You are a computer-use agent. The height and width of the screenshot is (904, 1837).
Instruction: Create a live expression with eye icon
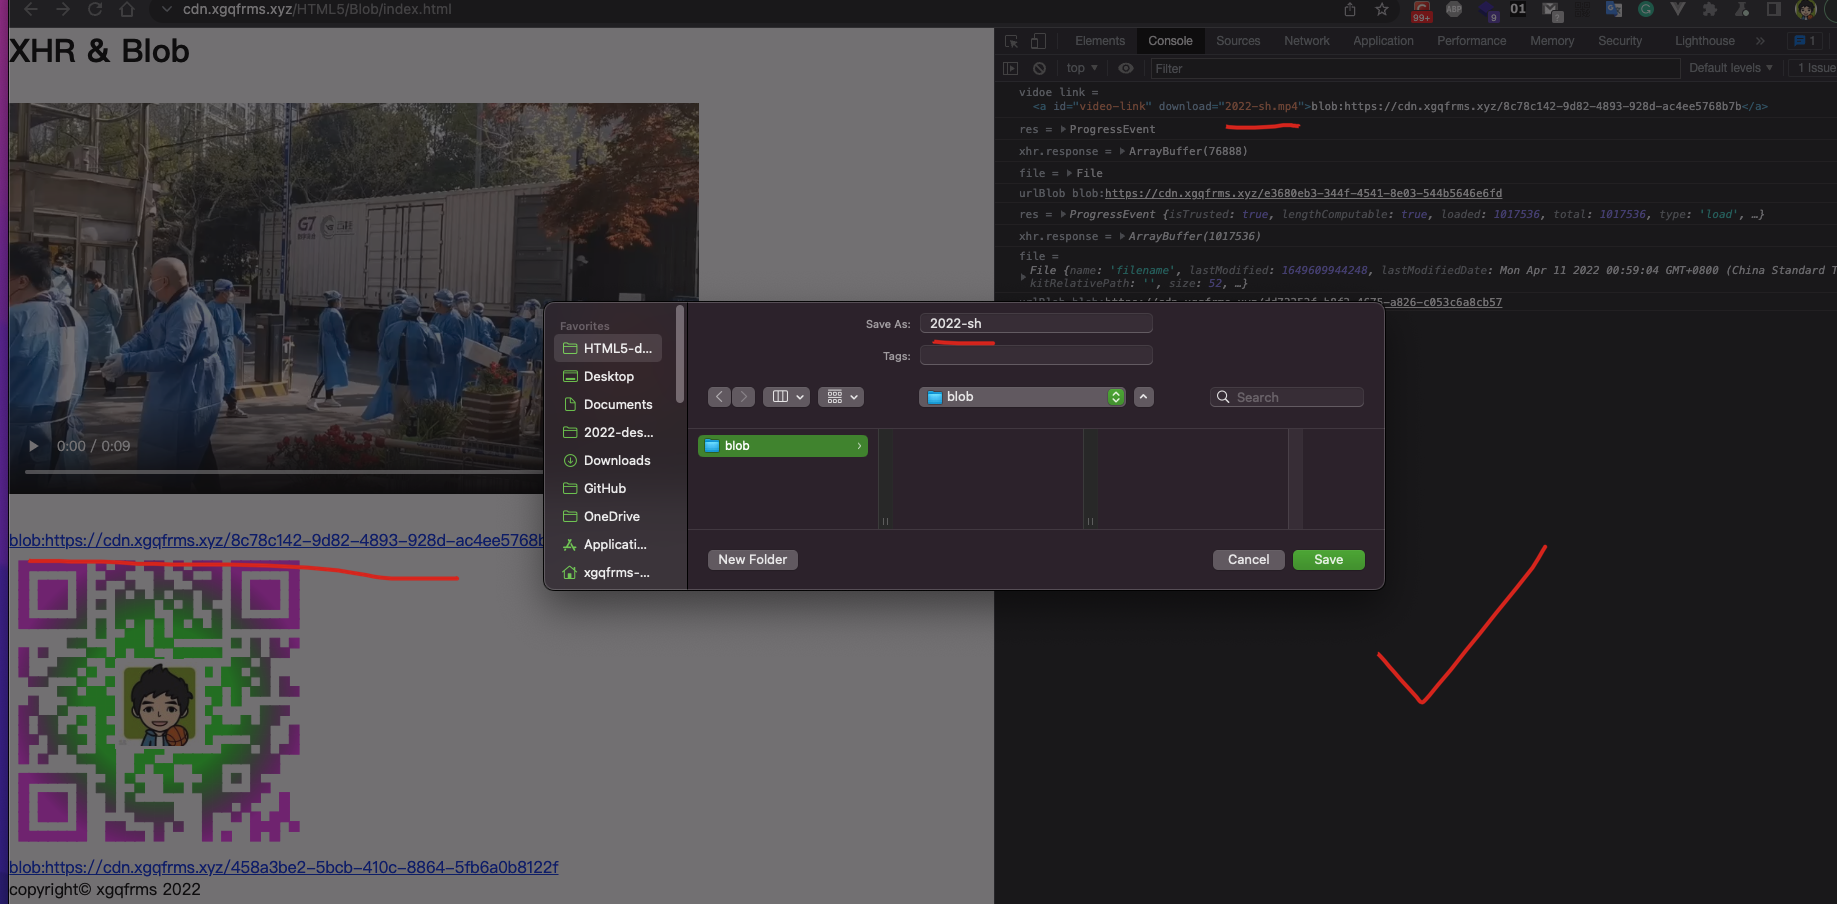[x=1126, y=68]
